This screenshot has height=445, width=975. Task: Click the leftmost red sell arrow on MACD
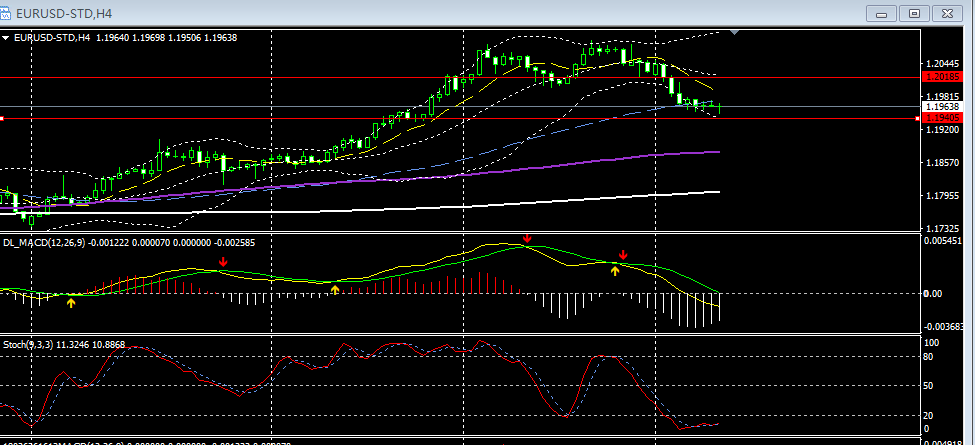[x=223, y=261]
